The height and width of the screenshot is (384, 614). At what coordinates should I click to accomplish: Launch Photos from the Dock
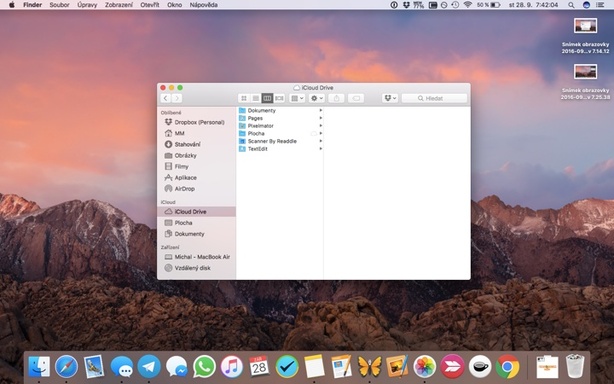[x=424, y=367]
